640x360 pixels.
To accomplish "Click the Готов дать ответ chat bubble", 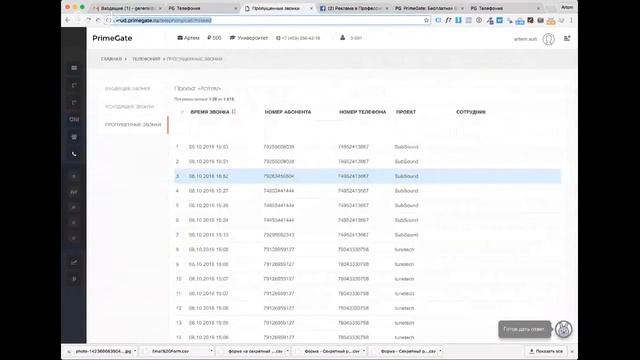I will (524, 329).
